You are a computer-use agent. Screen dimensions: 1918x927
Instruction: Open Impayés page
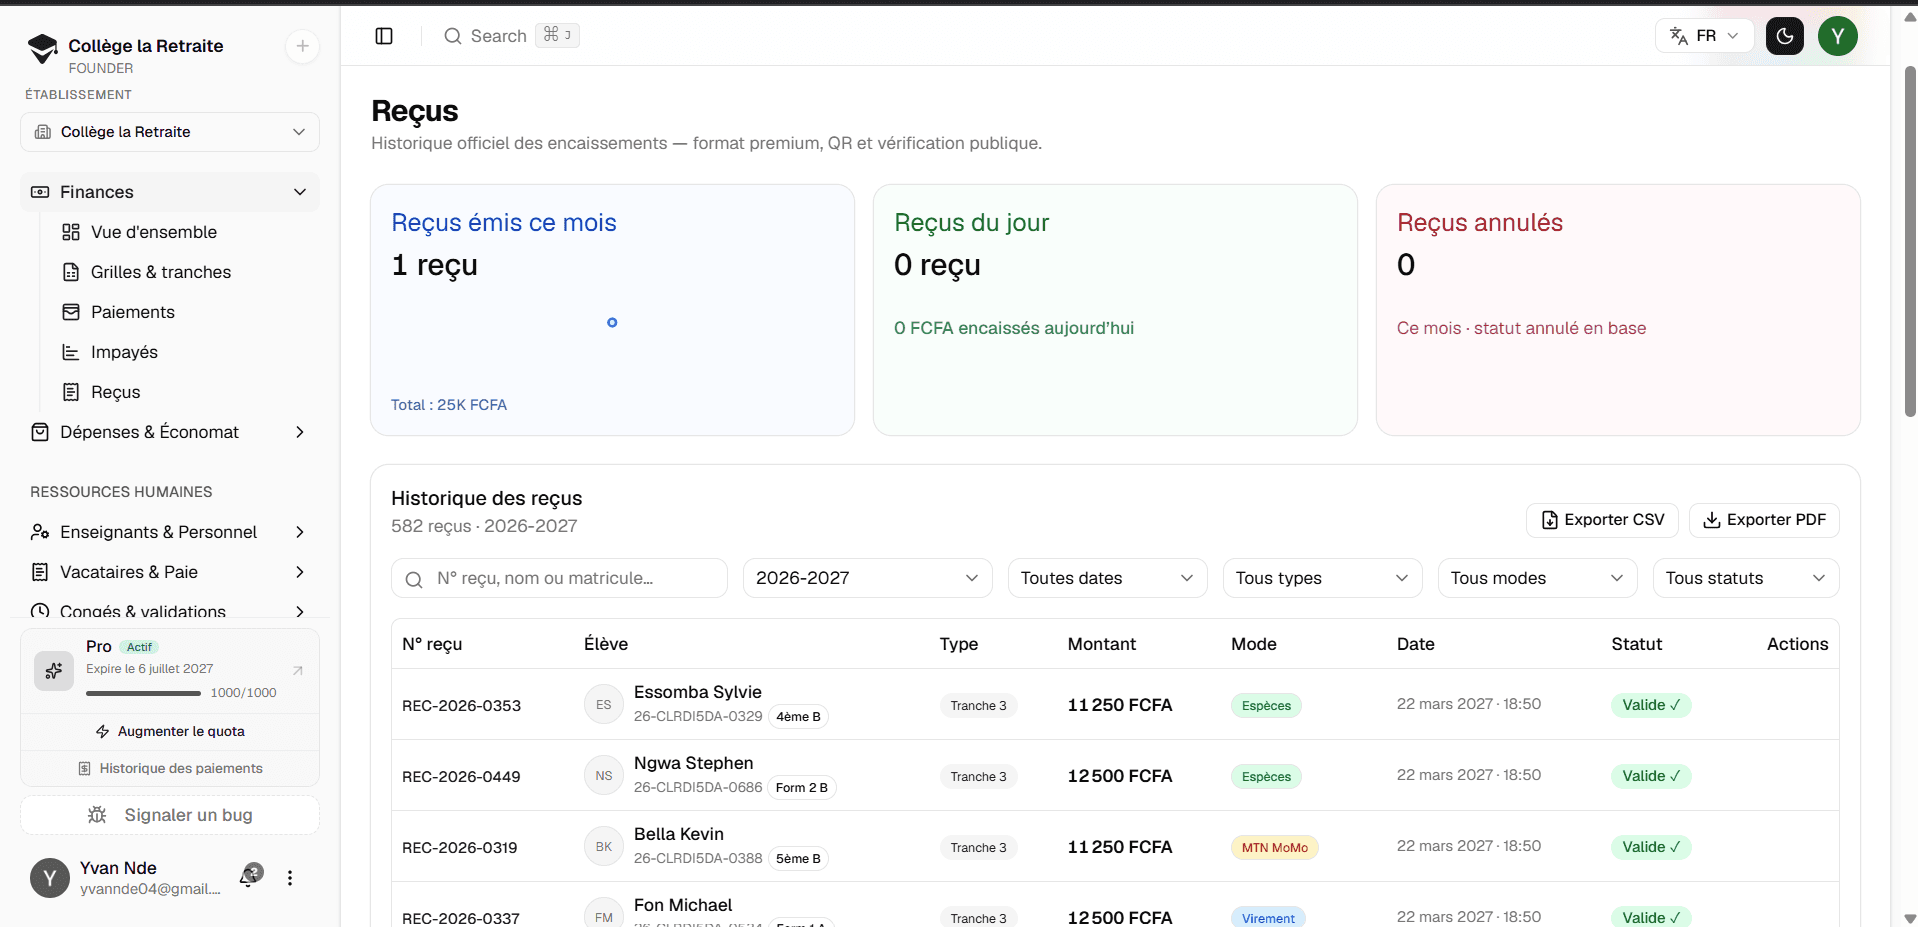click(x=124, y=352)
